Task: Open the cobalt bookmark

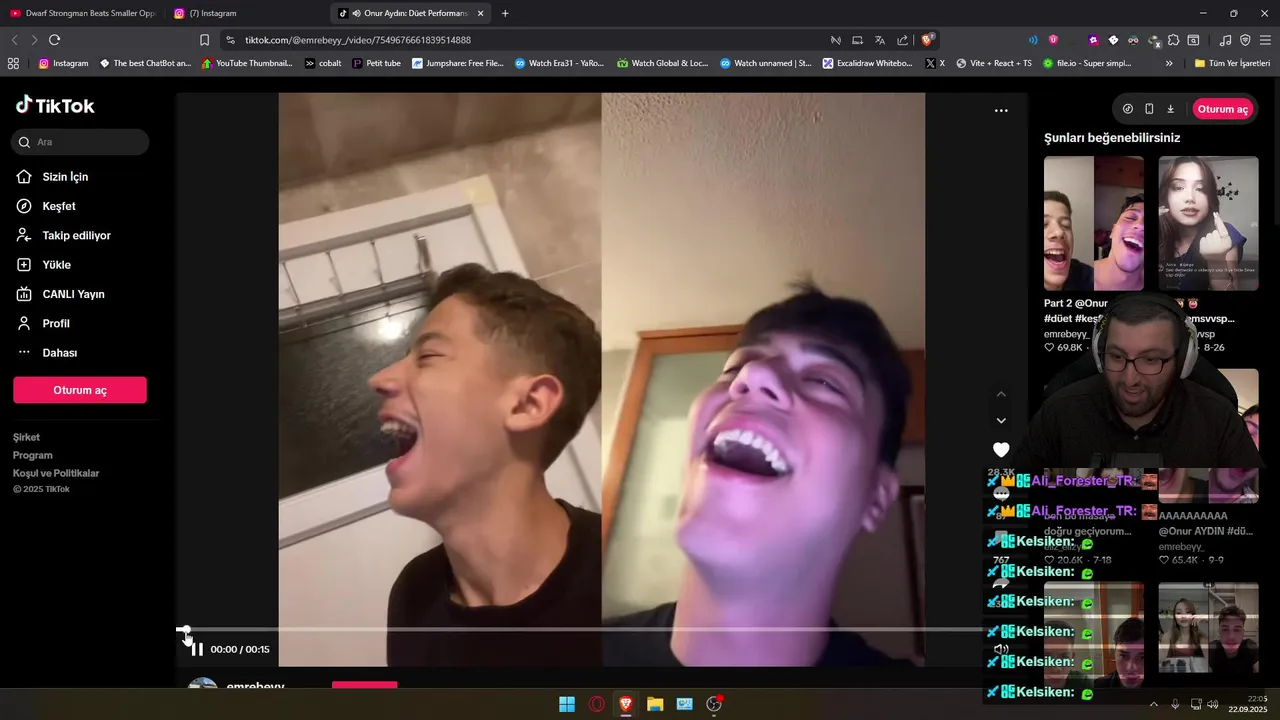Action: click(x=323, y=63)
